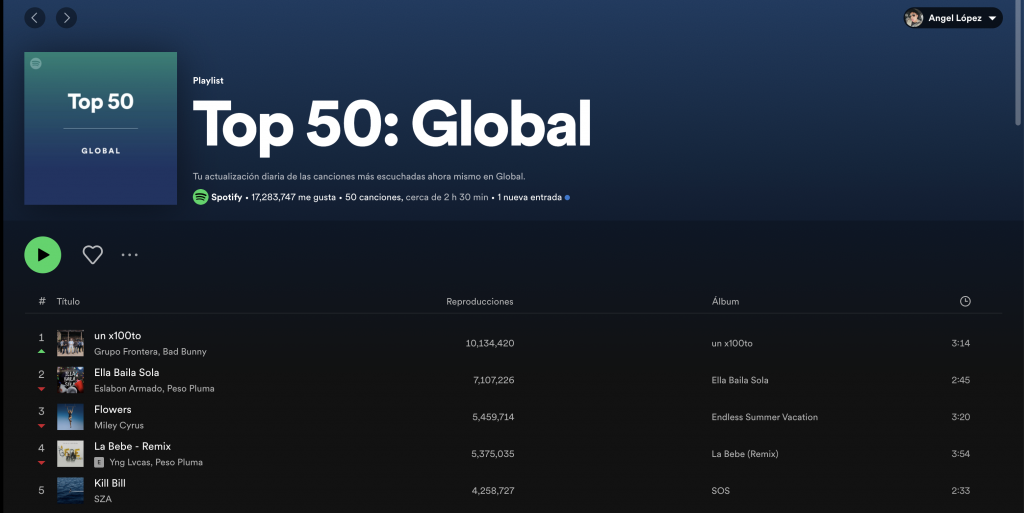Click the Álbum column header
1024x513 pixels.
(x=725, y=301)
